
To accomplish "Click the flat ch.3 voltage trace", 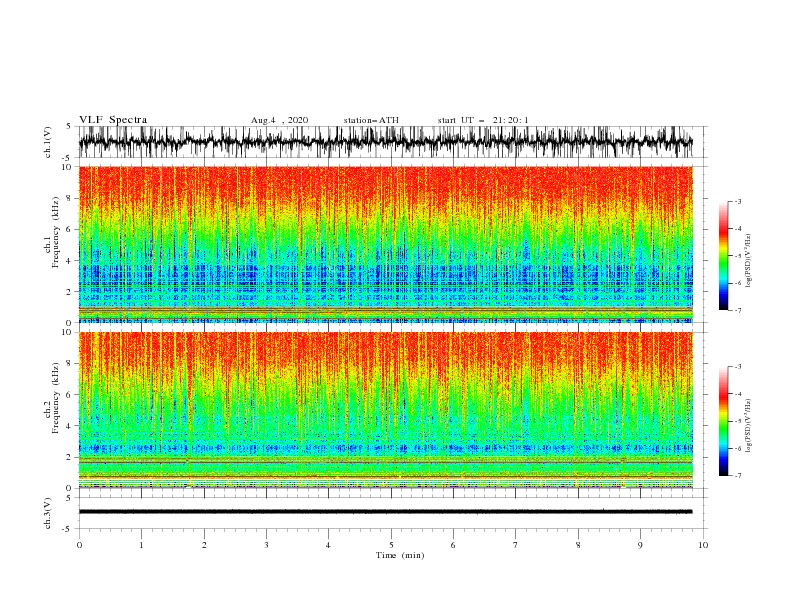I will pos(385,512).
